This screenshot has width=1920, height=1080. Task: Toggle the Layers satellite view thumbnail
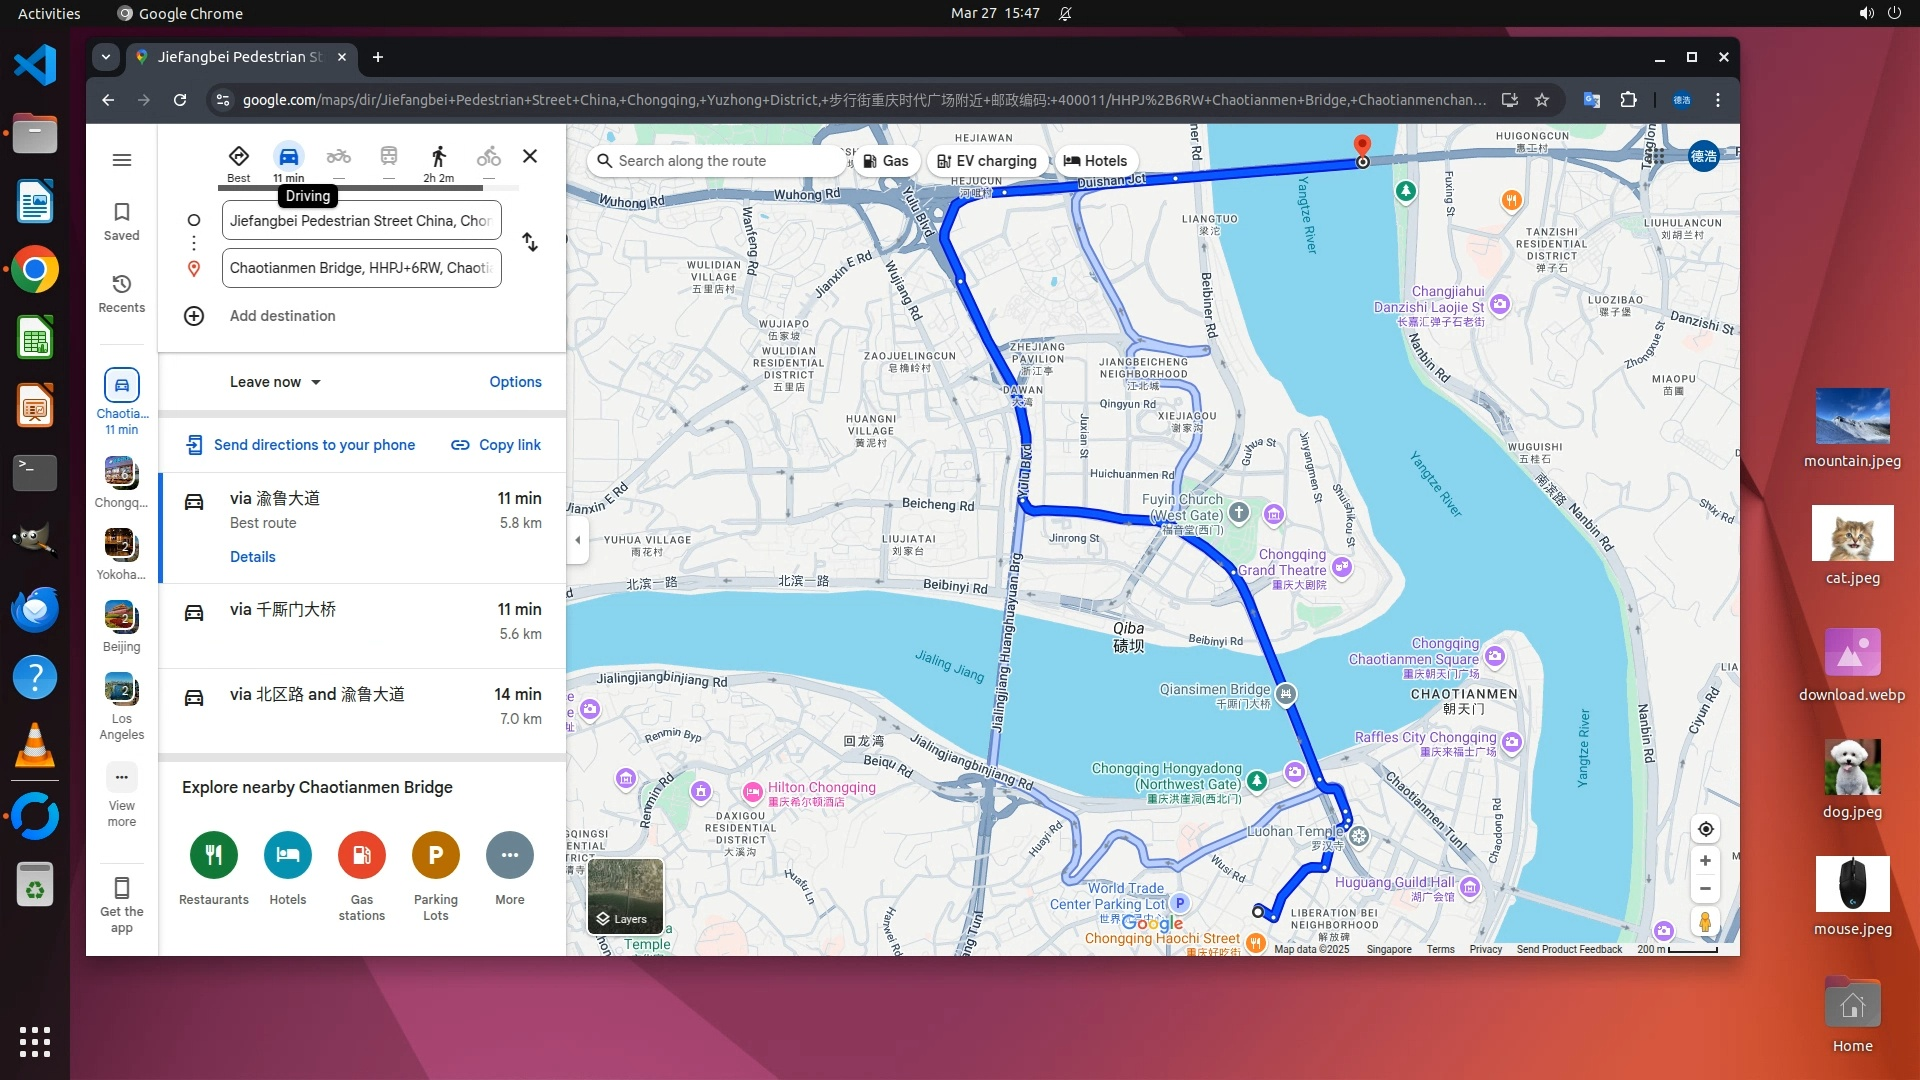coord(625,896)
